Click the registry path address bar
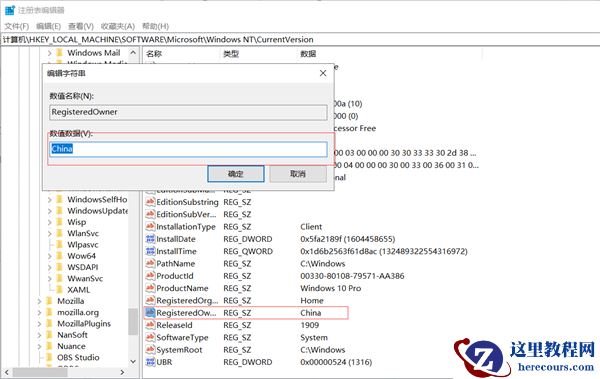 (x=300, y=39)
